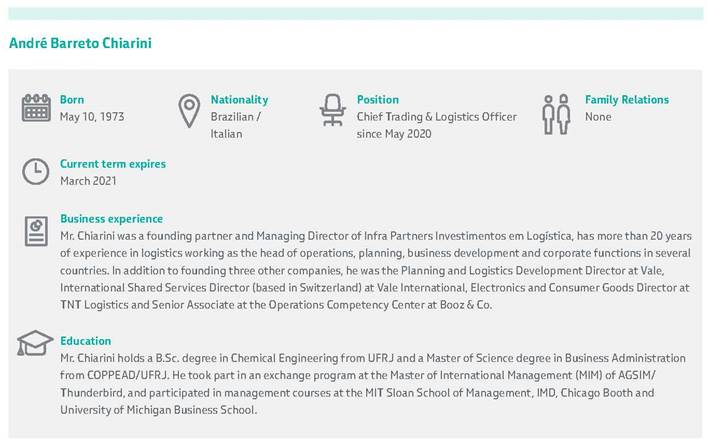Click the Chief Trading & Logistics Officer text
Image resolution: width=709 pixels, height=447 pixels.
click(437, 117)
